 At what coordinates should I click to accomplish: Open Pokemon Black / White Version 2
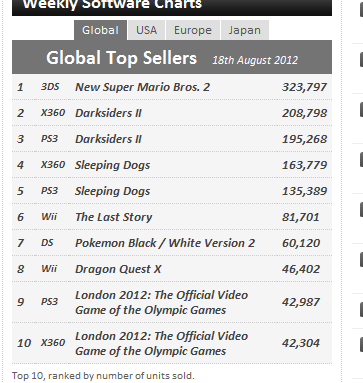(165, 243)
